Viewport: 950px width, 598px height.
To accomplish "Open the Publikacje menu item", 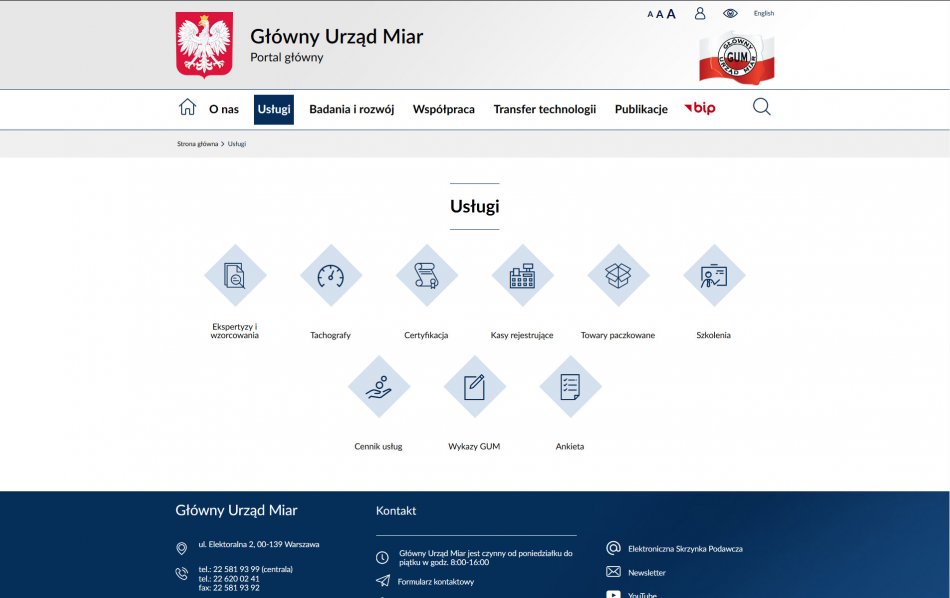I will [x=641, y=109].
